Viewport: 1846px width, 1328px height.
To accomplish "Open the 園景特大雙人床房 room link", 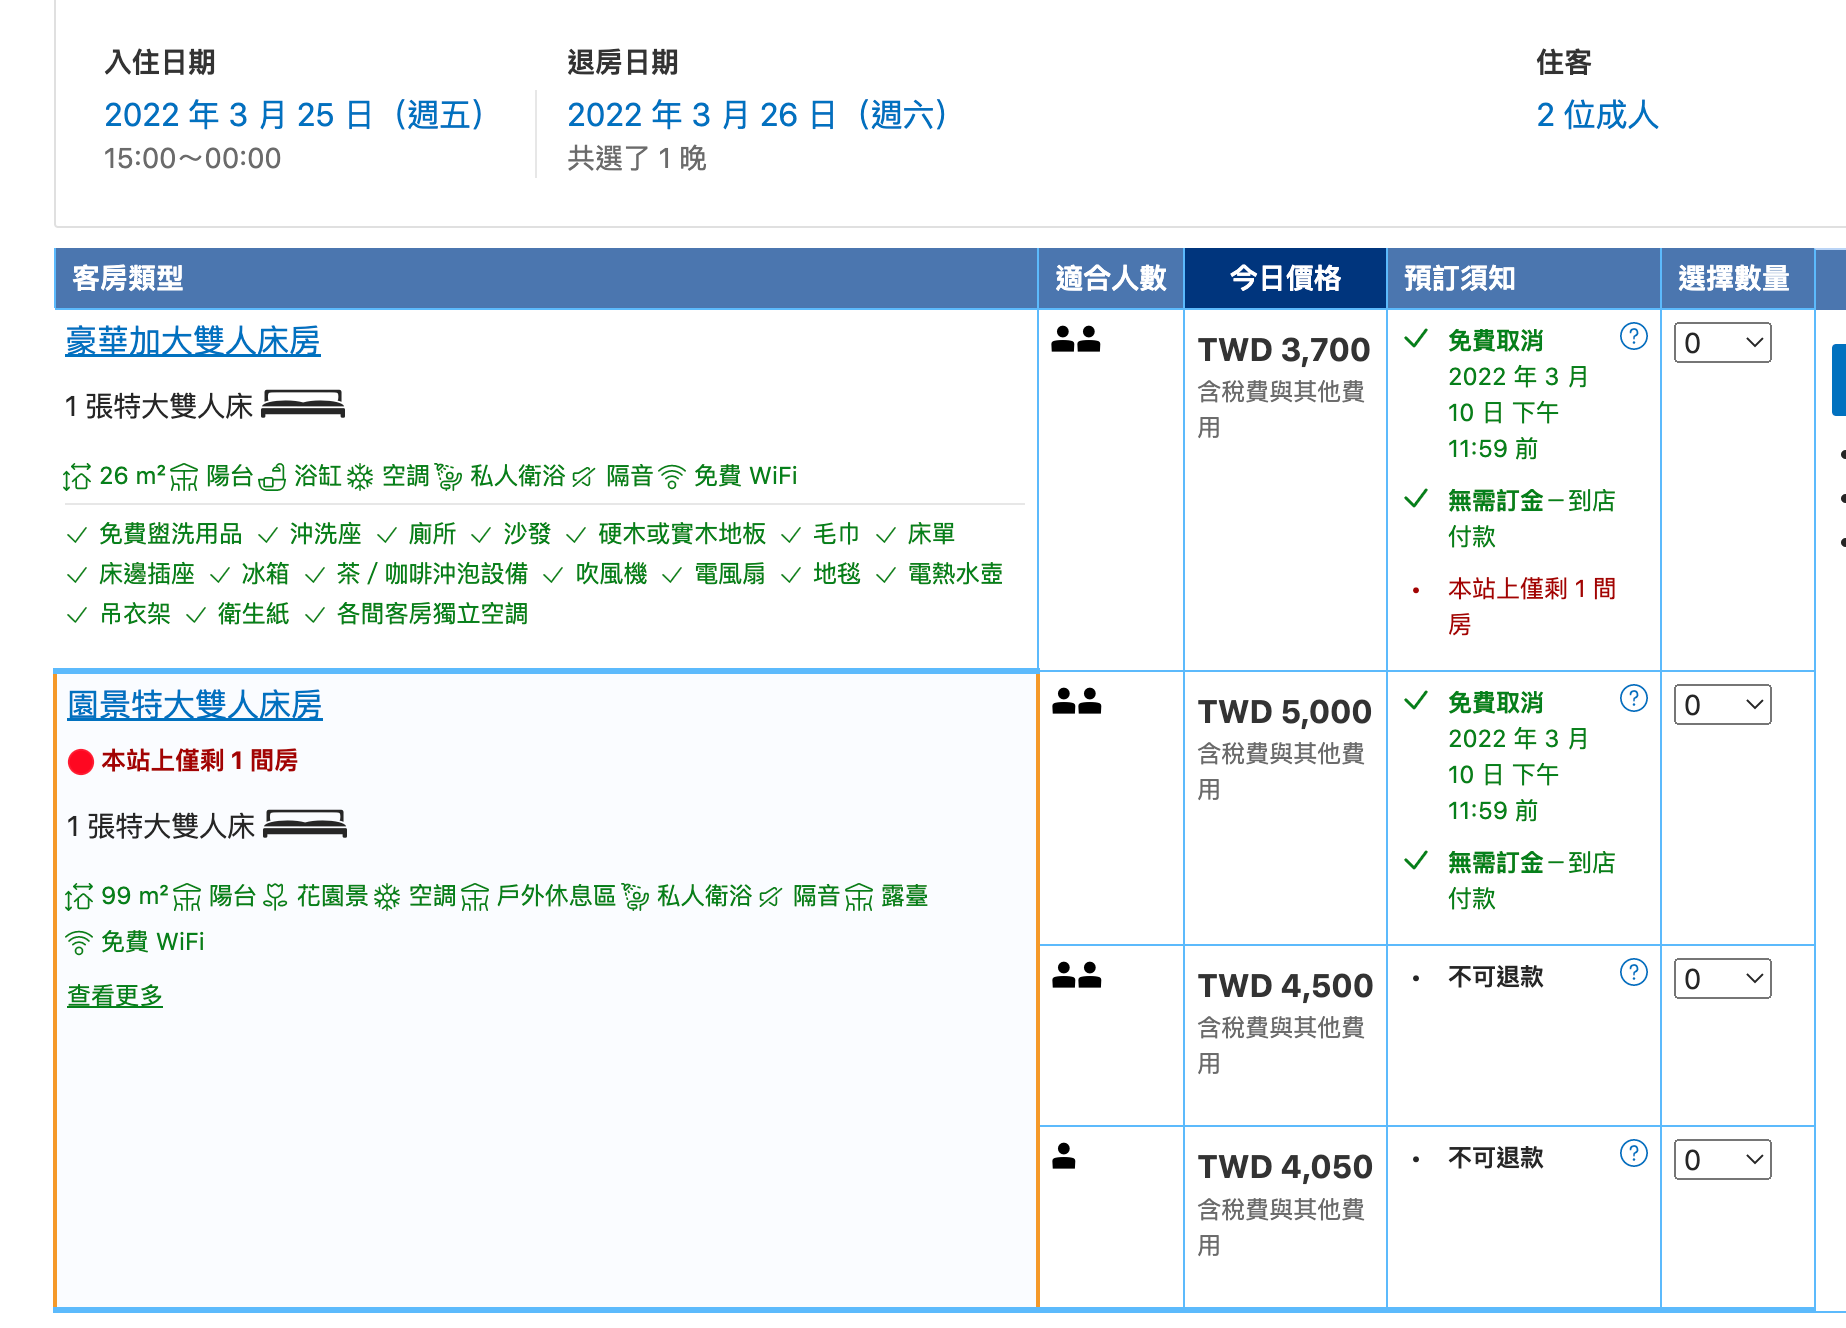I will [195, 705].
